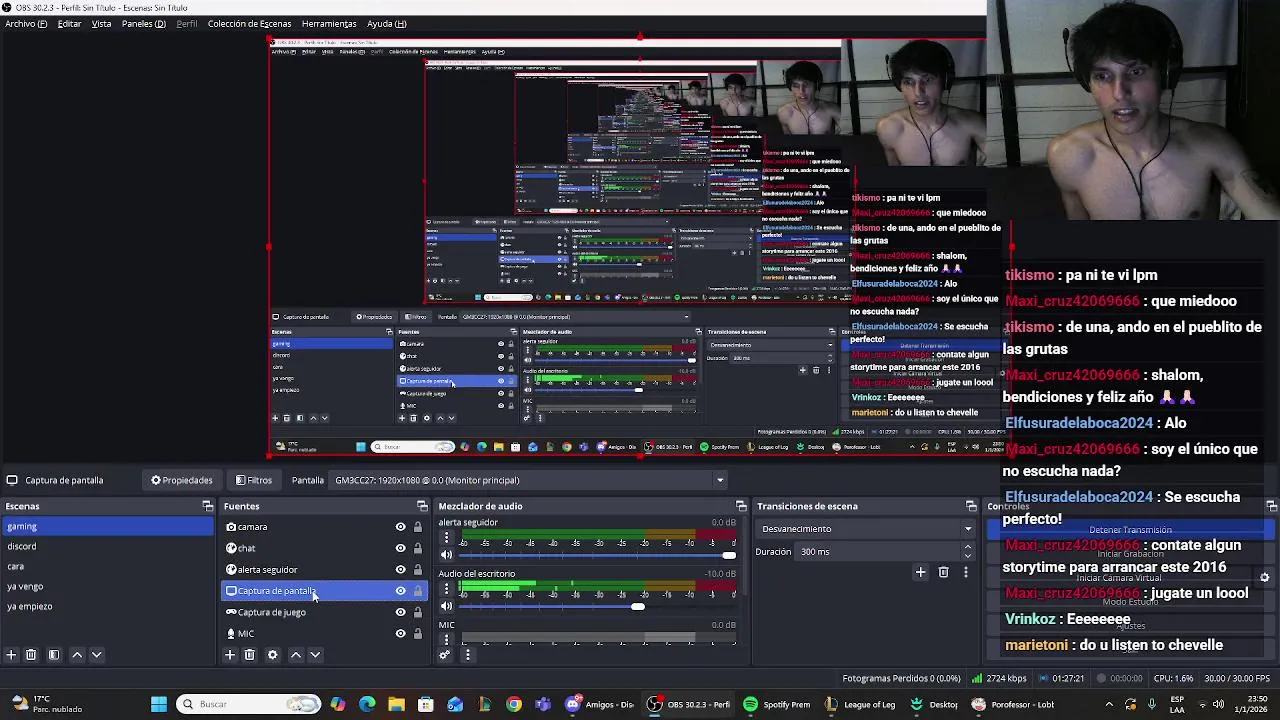This screenshot has width=1280, height=720.
Task: Undock the Escenas panel using its float icon
Action: 207,506
